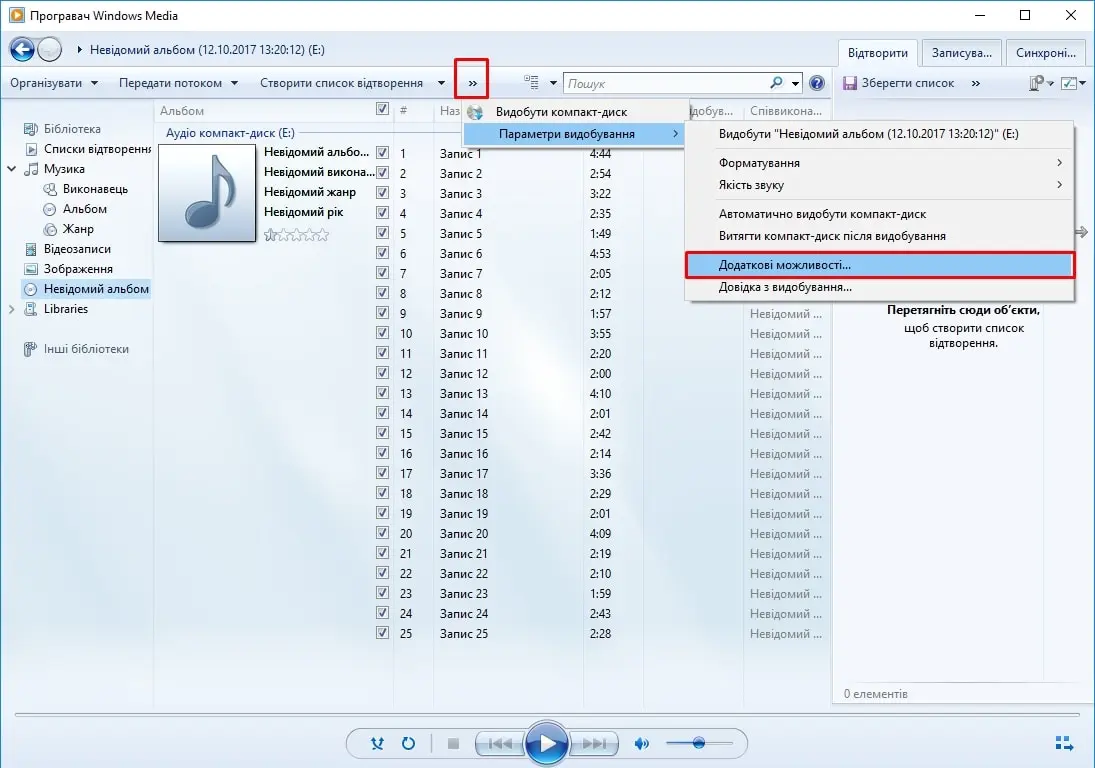Click the floppy disk Save list icon

(850, 83)
